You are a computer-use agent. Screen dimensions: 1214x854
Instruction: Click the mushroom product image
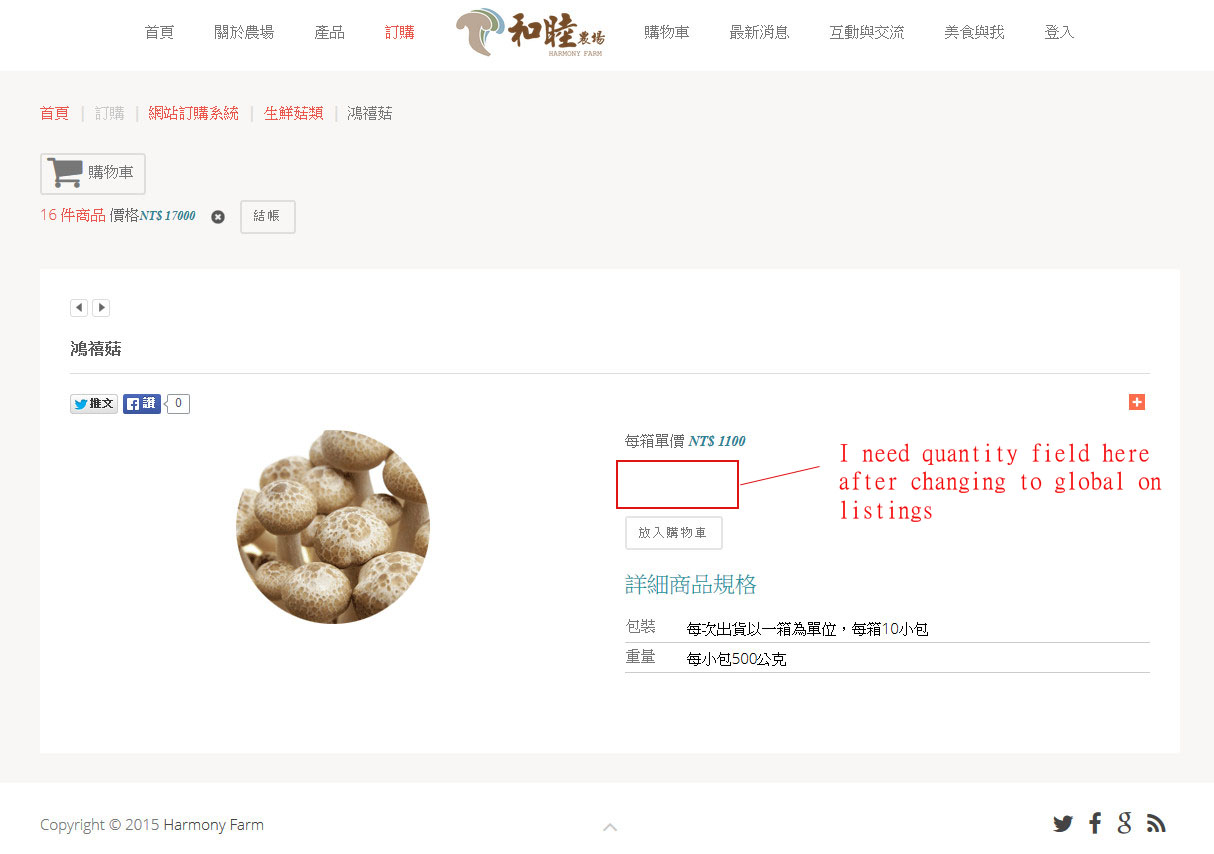333,527
